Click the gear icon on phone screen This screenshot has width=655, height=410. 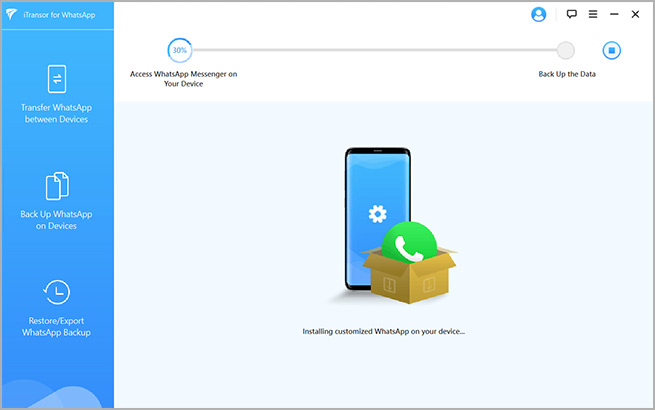377,213
